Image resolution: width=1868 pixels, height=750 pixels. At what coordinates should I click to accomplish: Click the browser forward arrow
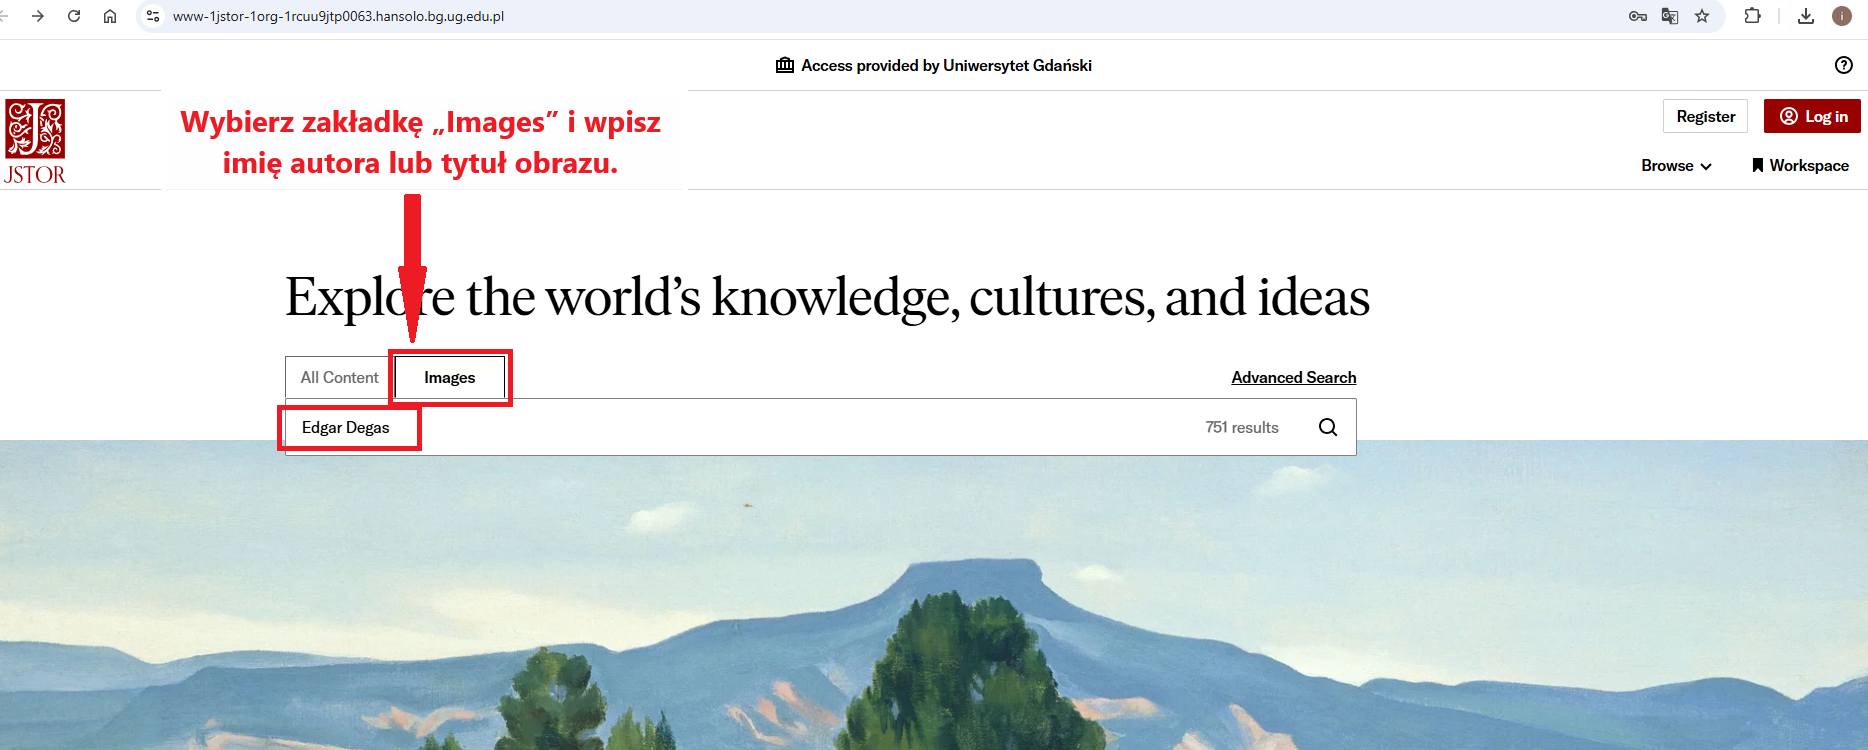(38, 16)
